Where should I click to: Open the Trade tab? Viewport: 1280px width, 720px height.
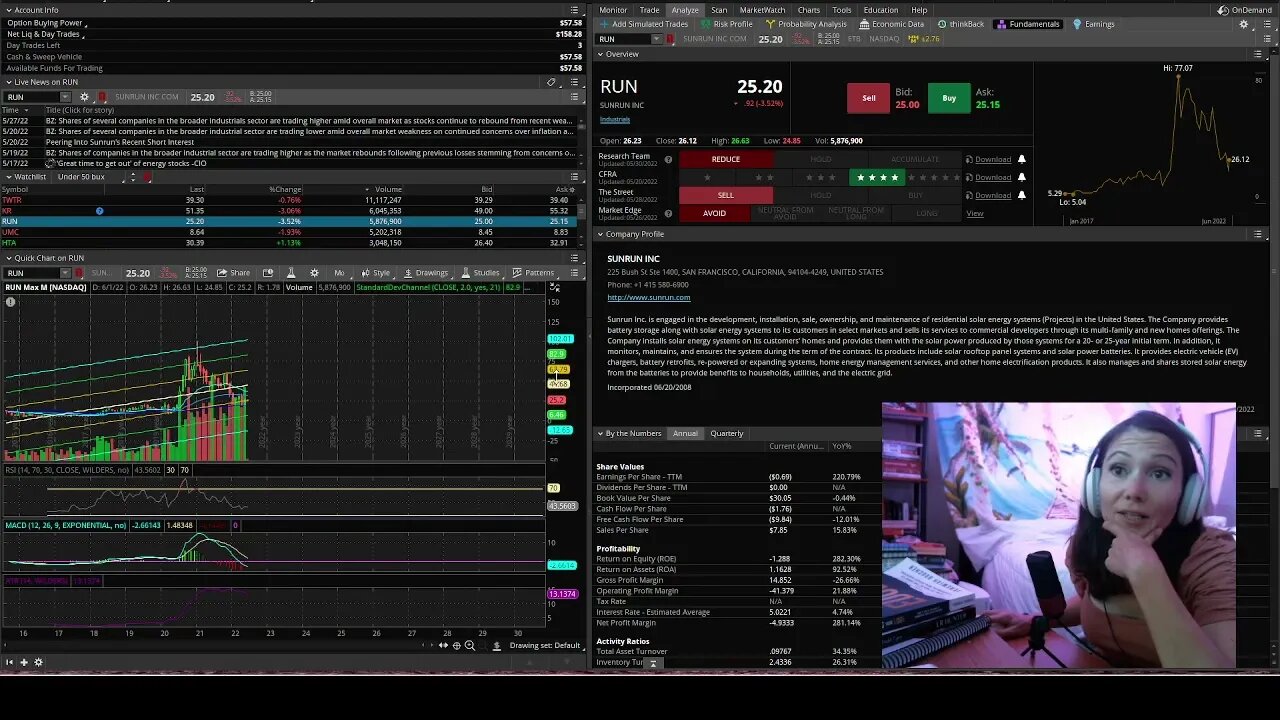pyautogui.click(x=650, y=10)
